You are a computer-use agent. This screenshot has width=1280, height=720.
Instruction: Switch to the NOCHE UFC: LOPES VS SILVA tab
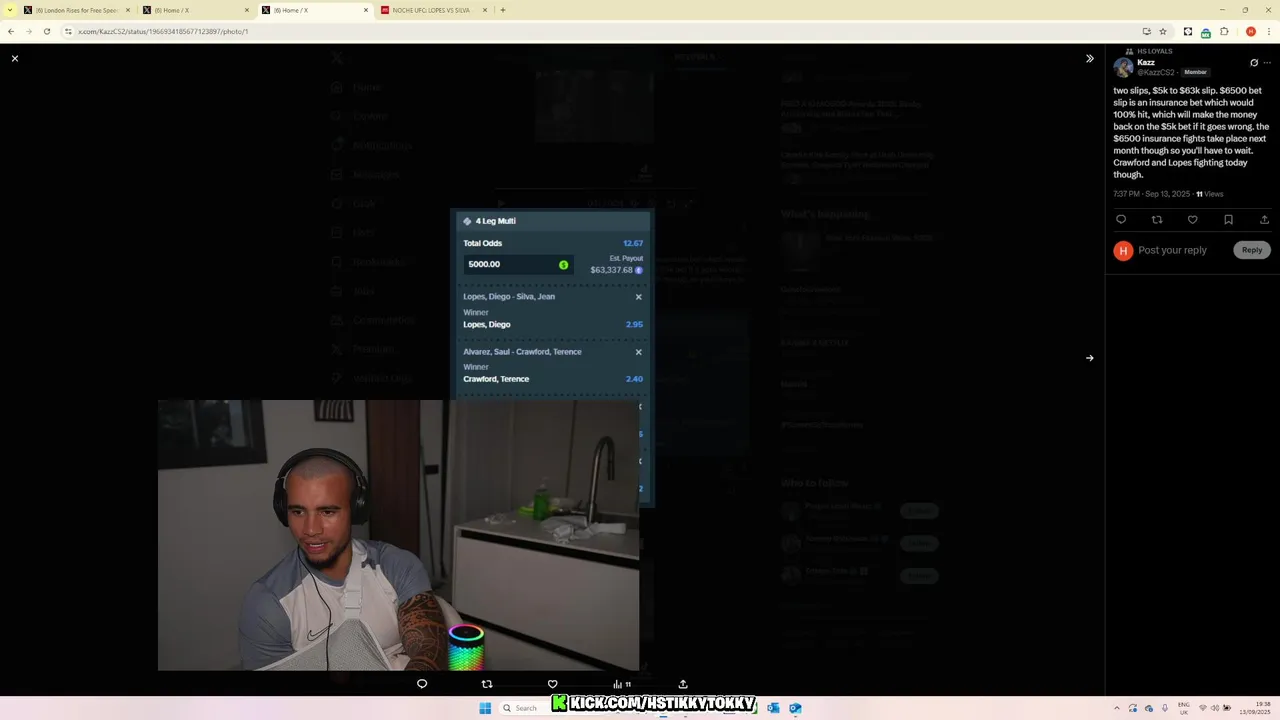tap(433, 10)
